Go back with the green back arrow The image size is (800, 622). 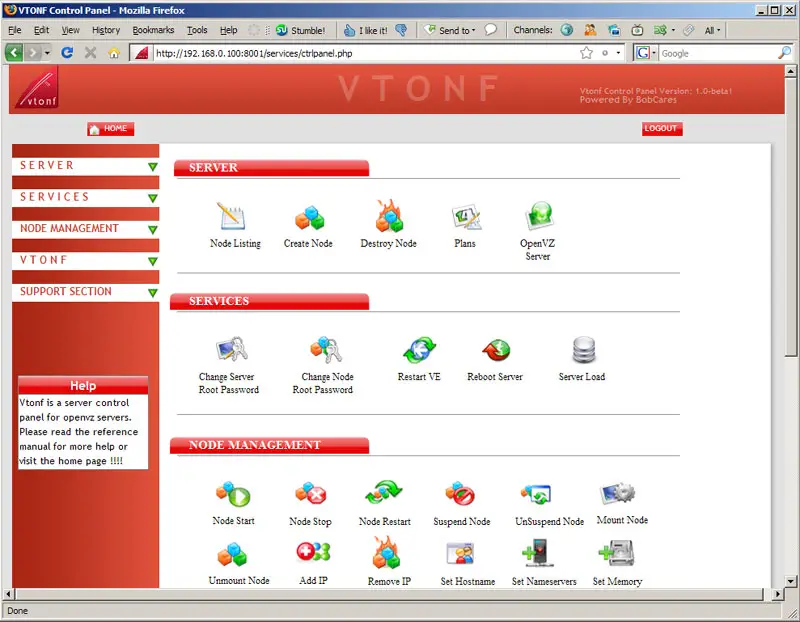click(x=14, y=53)
